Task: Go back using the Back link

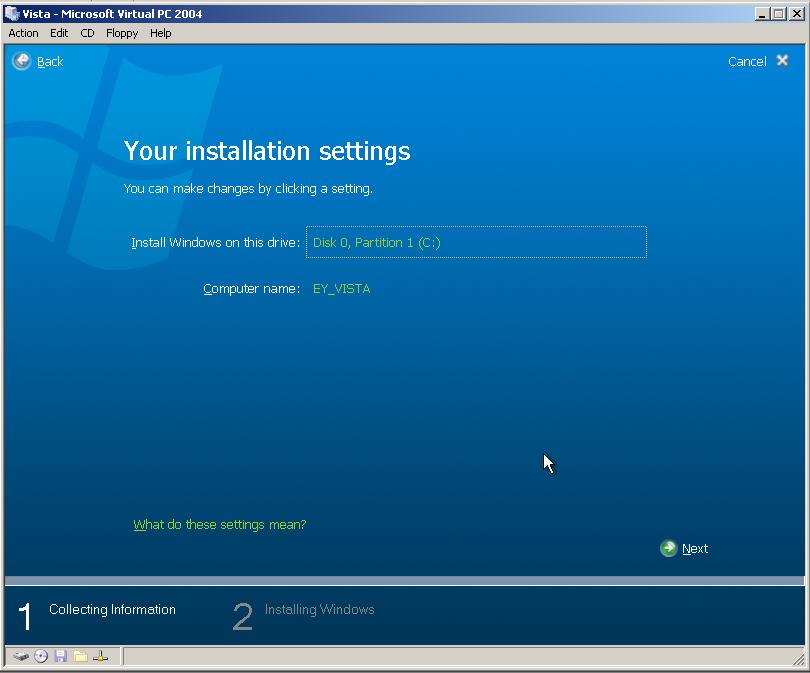Action: [x=50, y=61]
